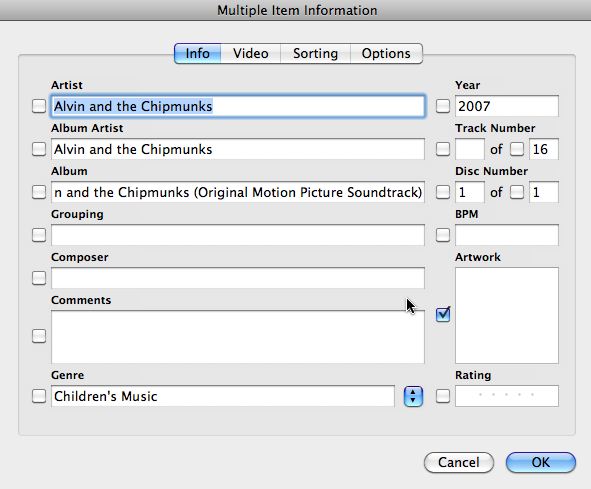
Task: Enable the Composer checkbox
Action: (x=39, y=278)
